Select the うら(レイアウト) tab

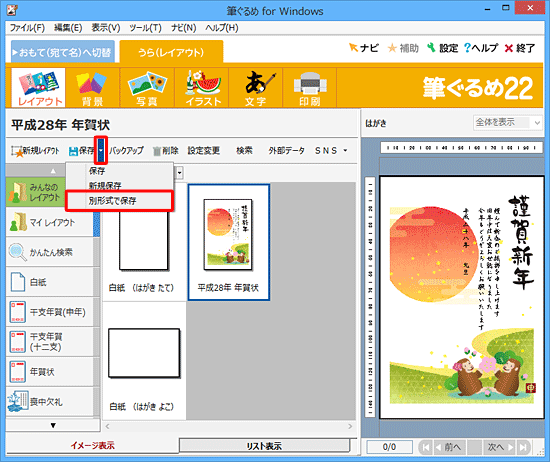[171, 52]
